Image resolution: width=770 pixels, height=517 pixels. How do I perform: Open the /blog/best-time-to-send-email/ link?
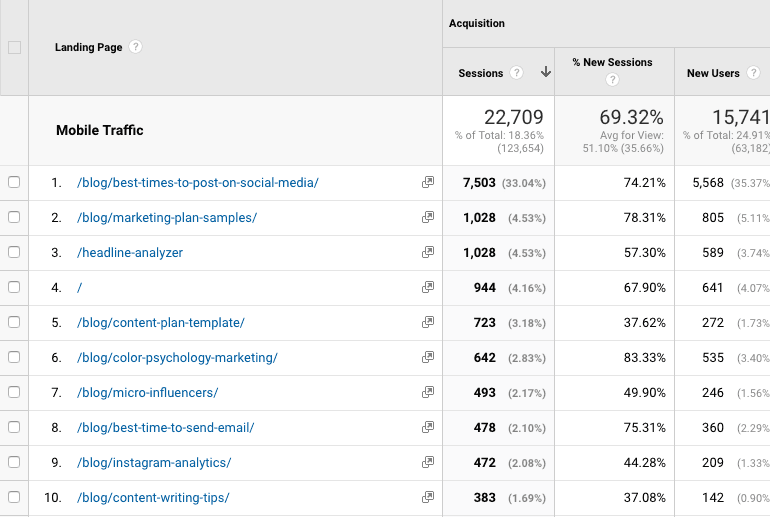tap(165, 428)
